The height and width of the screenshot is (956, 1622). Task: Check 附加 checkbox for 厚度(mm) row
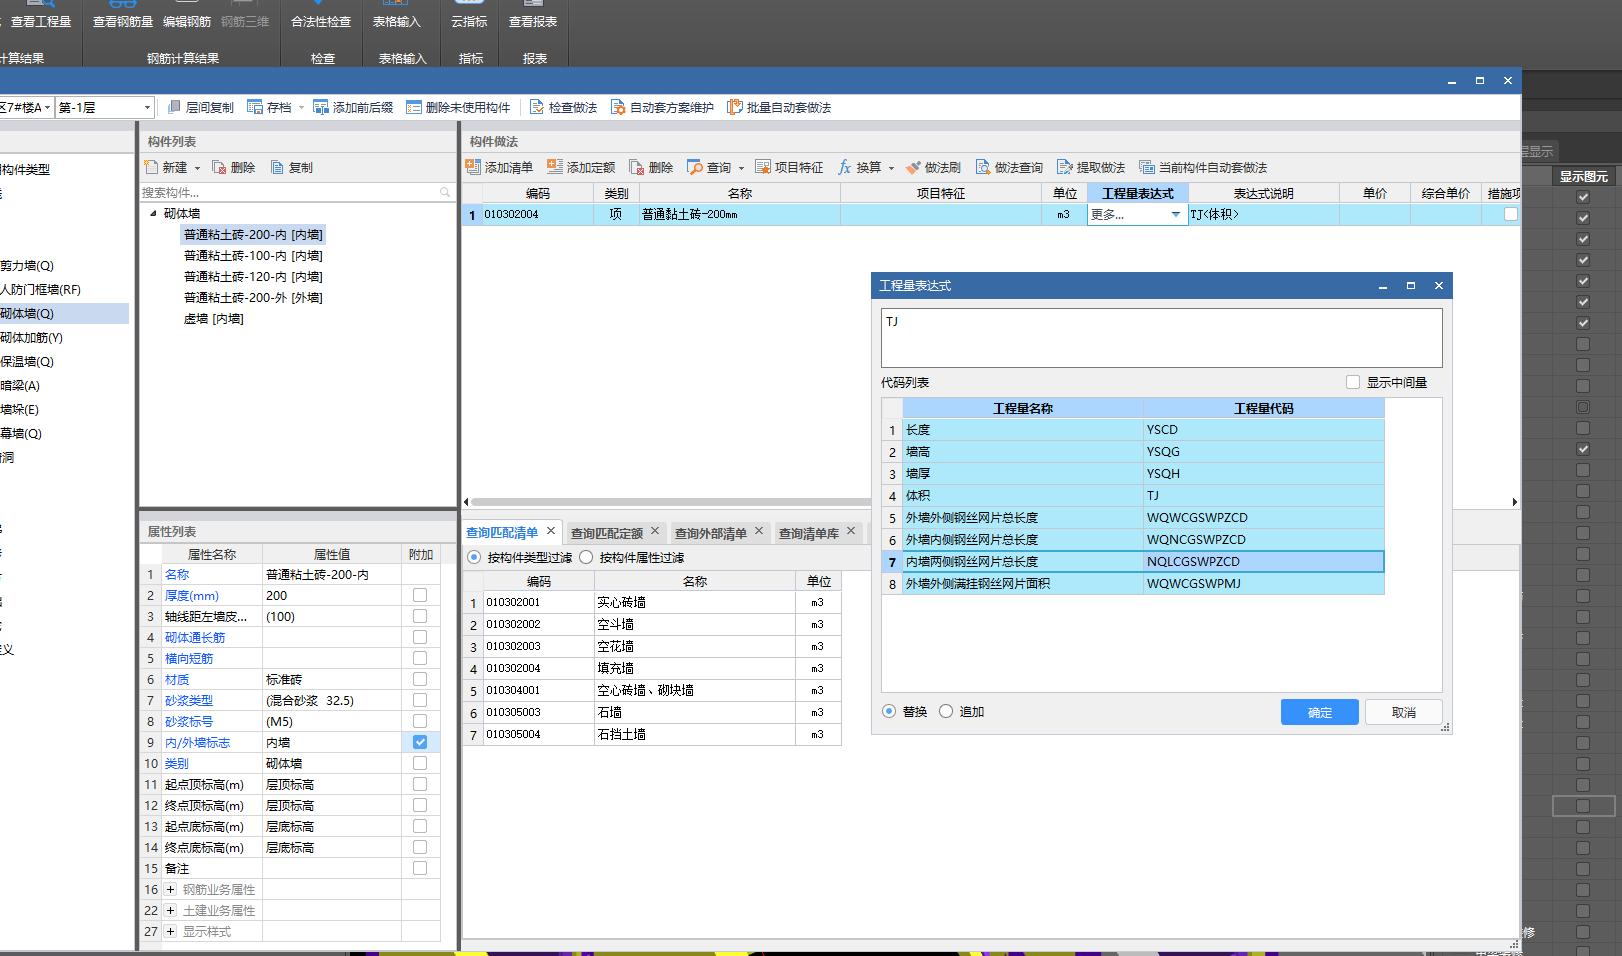(x=420, y=595)
